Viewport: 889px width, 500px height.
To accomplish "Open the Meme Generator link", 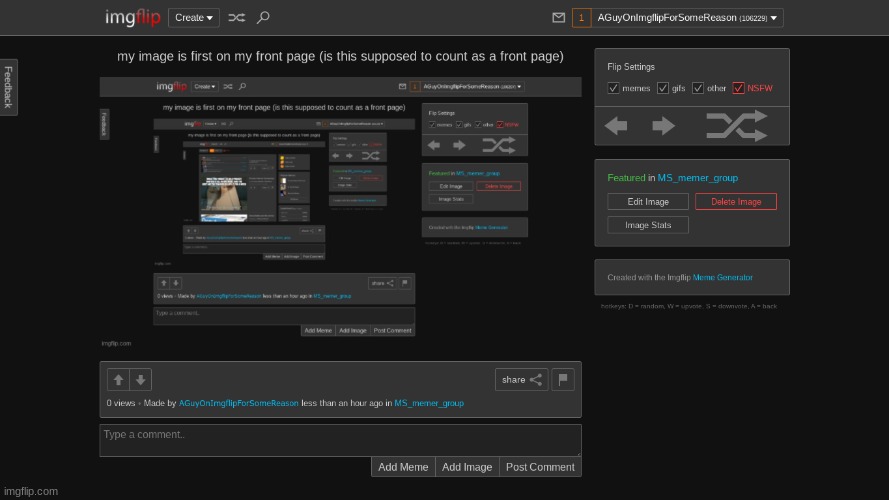I will pyautogui.click(x=723, y=277).
